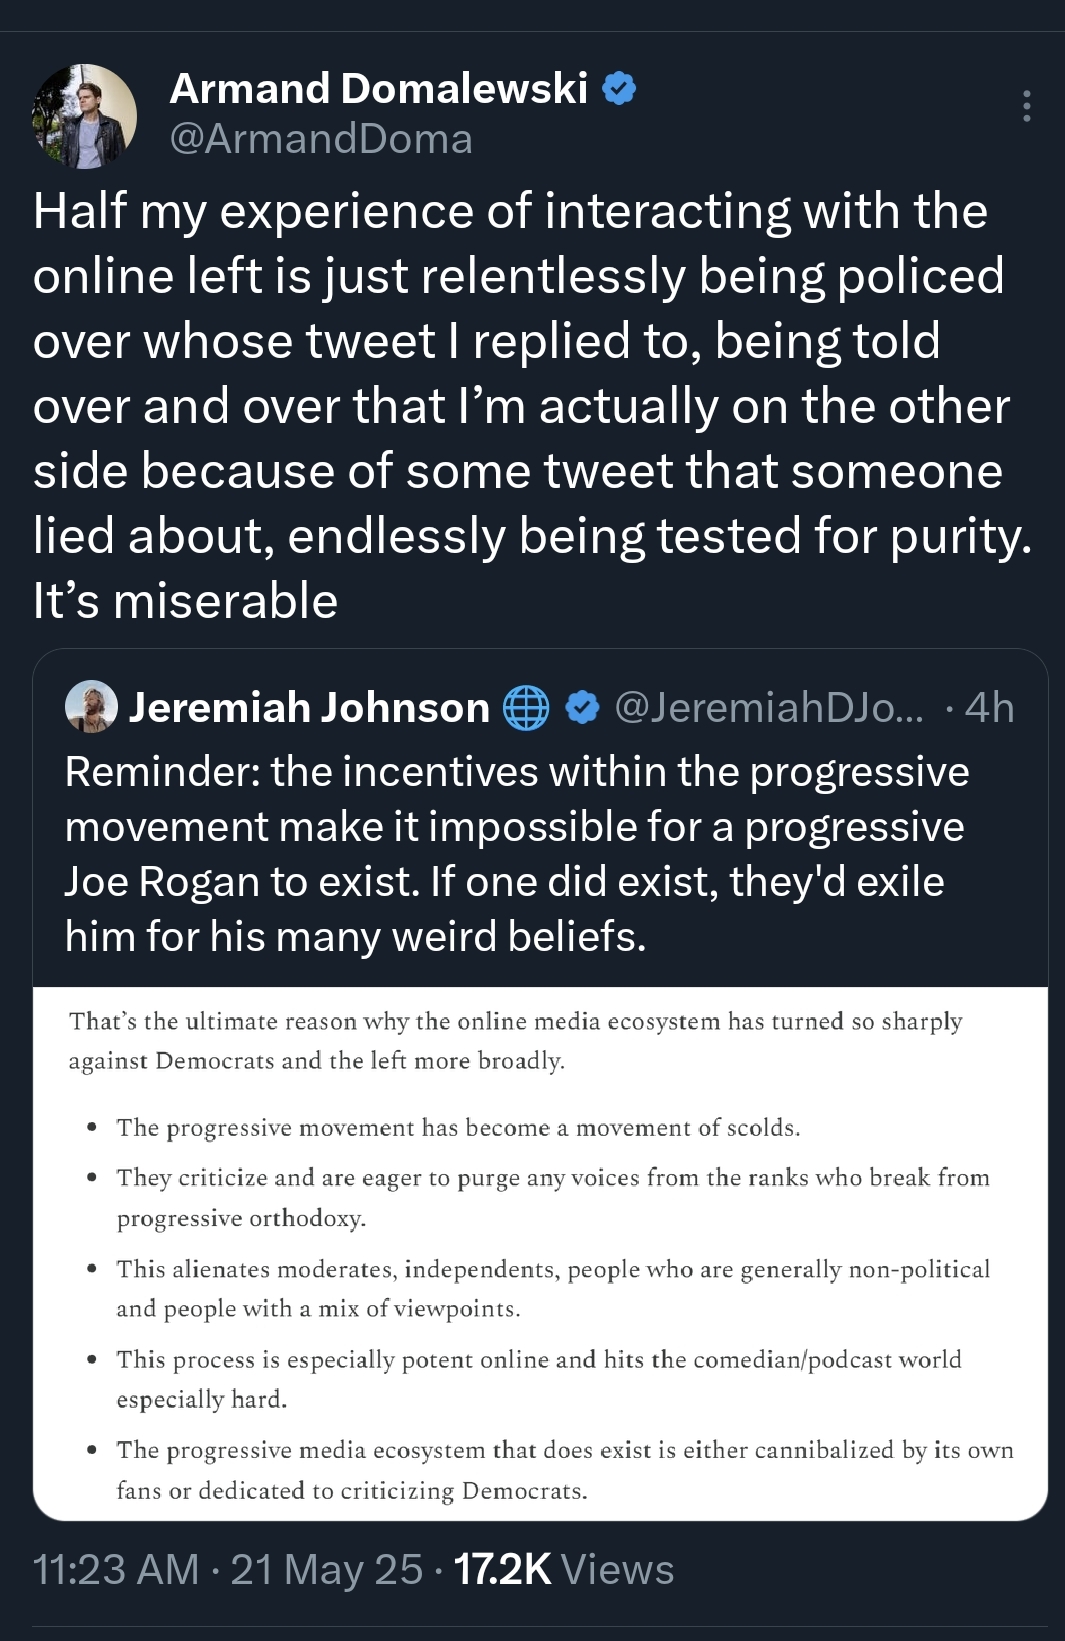The image size is (1065, 1641).
Task: Click the 'movement of scolds' bullet line
Action: point(458,1128)
